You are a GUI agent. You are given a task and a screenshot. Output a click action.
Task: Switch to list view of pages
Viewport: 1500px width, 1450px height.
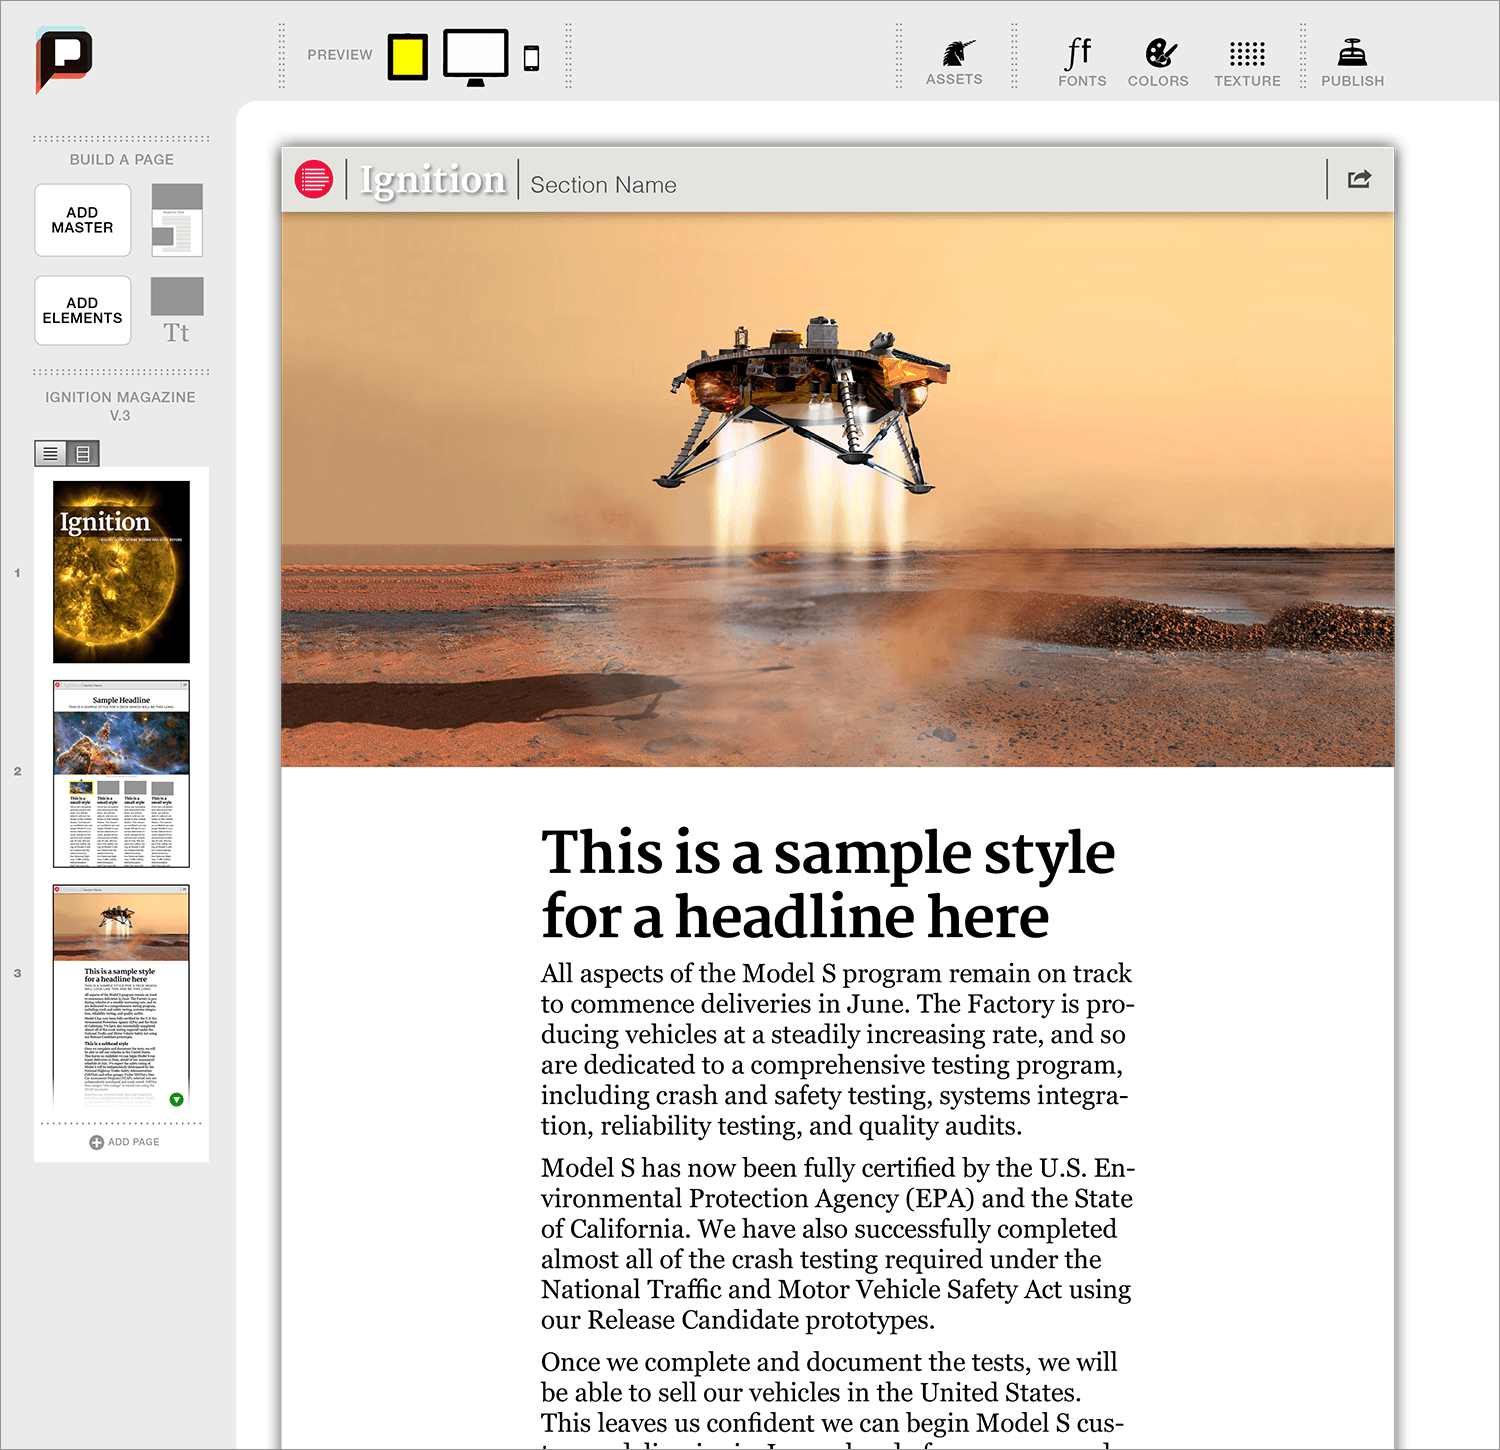51,454
